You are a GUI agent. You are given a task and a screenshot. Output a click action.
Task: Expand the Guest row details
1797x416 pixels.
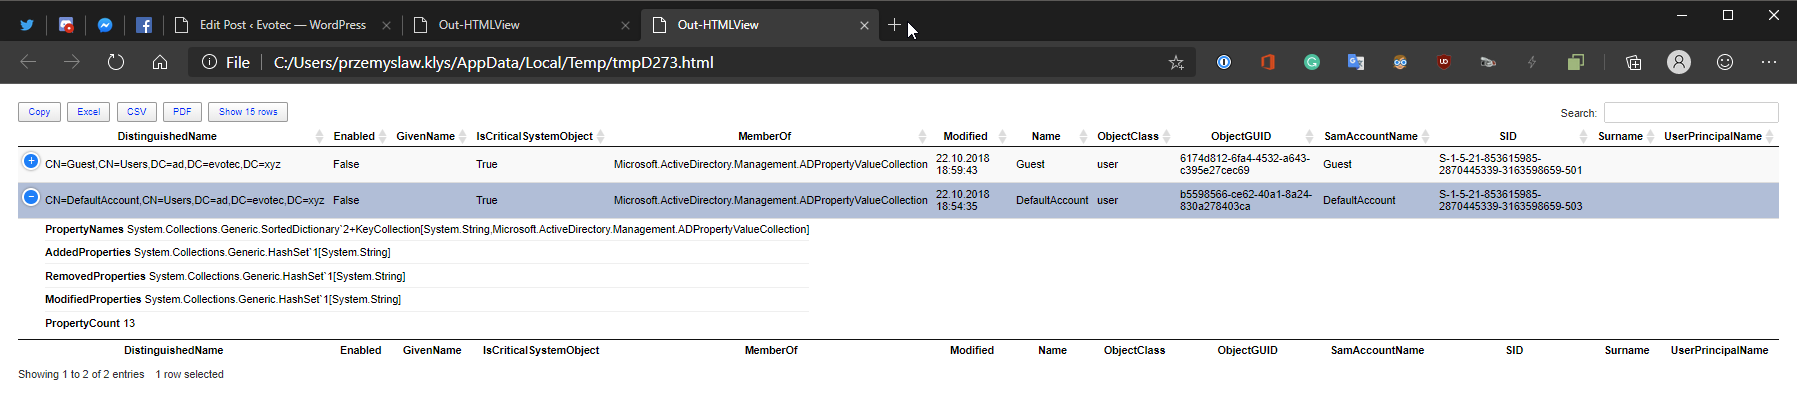pos(31,161)
